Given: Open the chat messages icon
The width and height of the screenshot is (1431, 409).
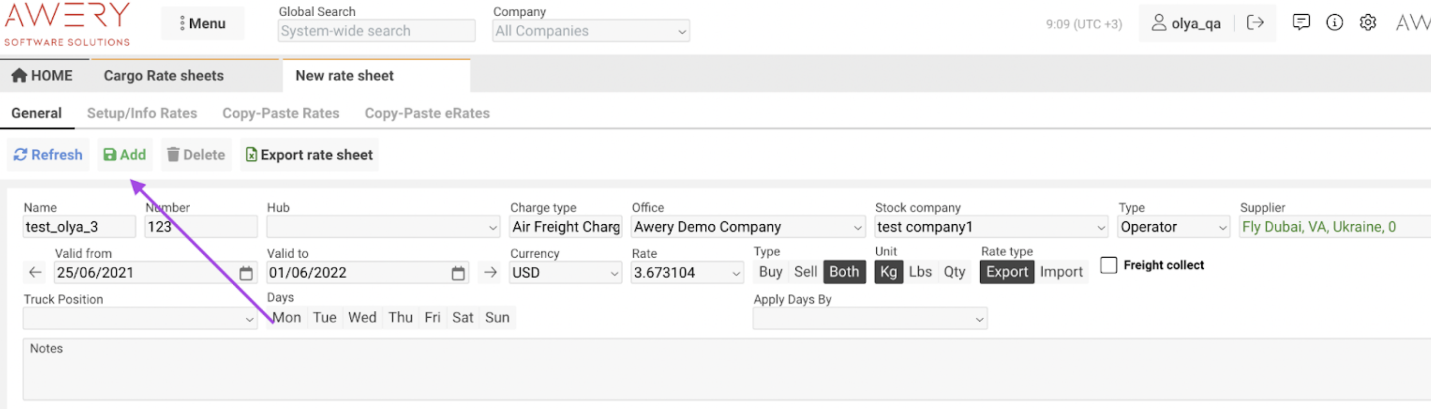Looking at the screenshot, I should point(1301,23).
